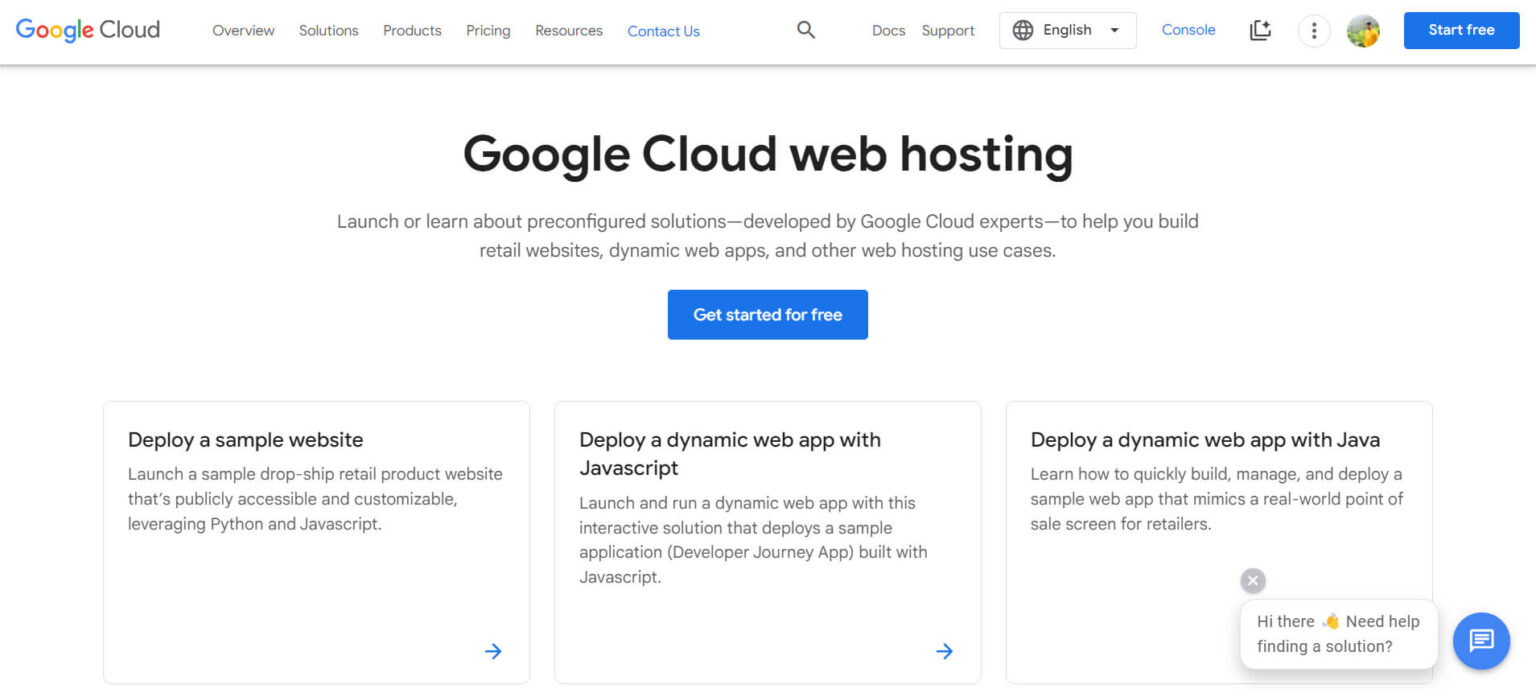Open the share/export icon beside Console
This screenshot has width=1536, height=693.
pyautogui.click(x=1260, y=30)
